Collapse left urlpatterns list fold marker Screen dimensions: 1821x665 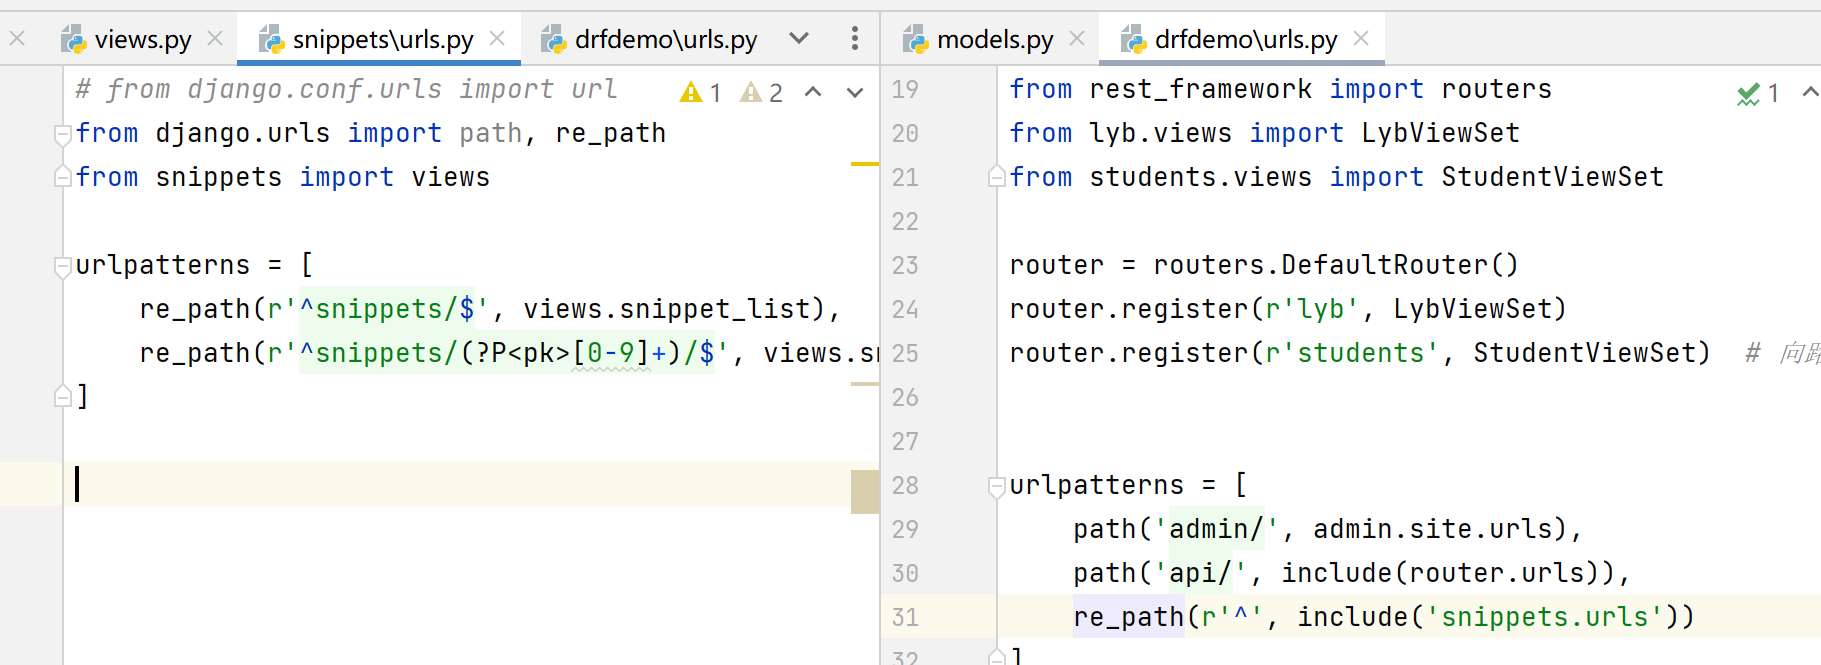tap(63, 266)
